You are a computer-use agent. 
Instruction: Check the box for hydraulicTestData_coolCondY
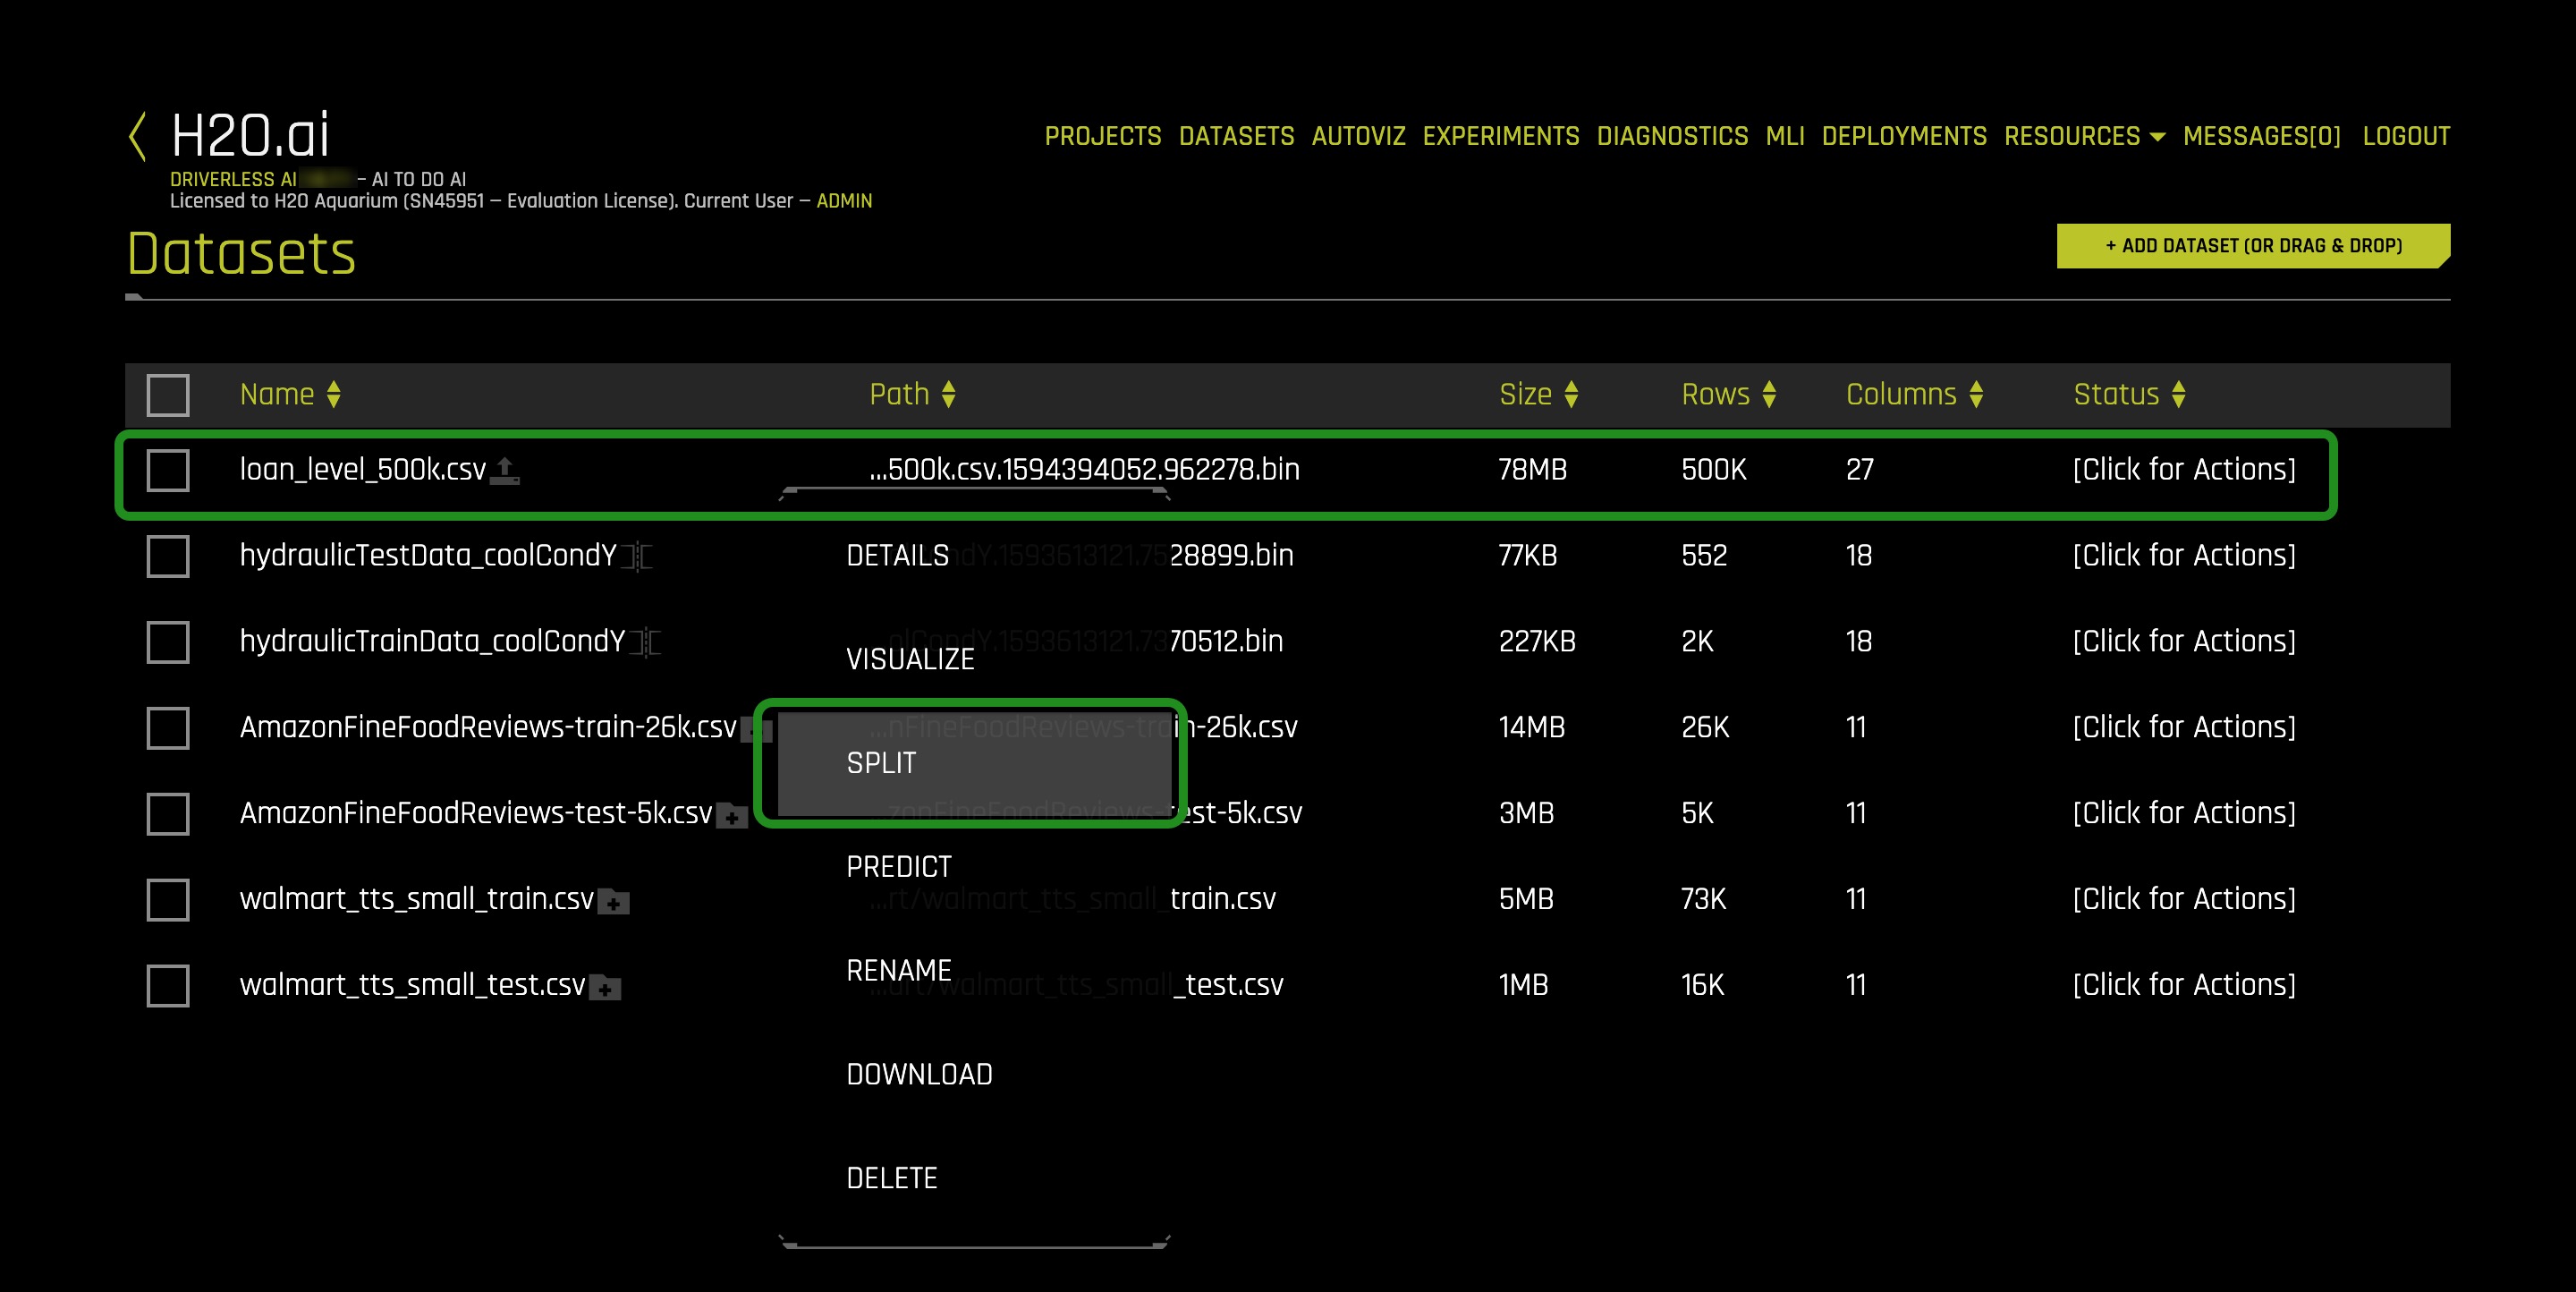(x=168, y=556)
